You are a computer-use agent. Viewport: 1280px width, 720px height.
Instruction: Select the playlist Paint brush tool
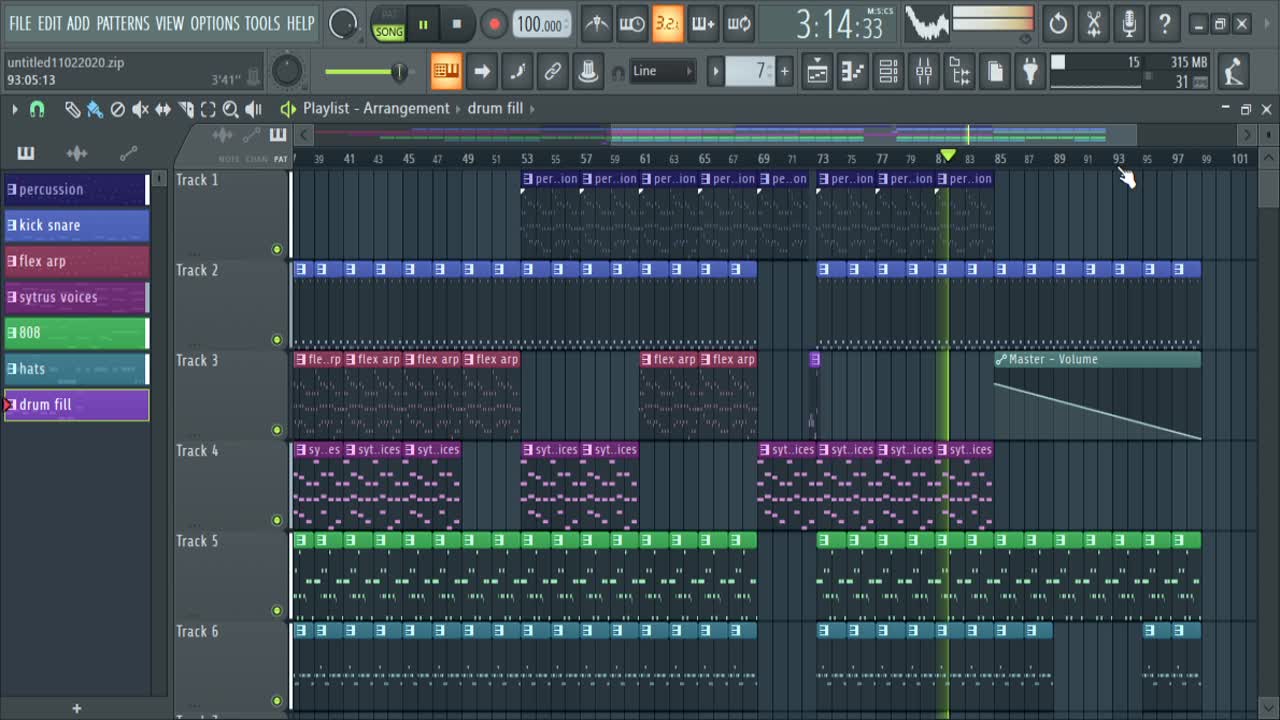[95, 109]
